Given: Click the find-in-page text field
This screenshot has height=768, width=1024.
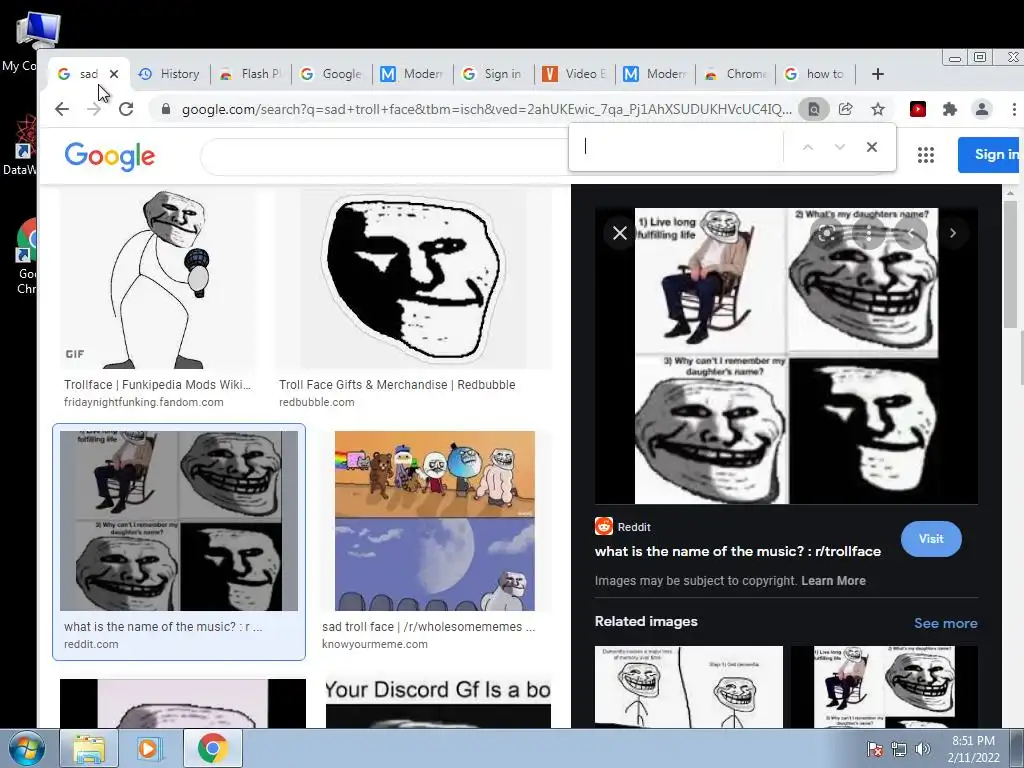Looking at the screenshot, I should [x=679, y=147].
